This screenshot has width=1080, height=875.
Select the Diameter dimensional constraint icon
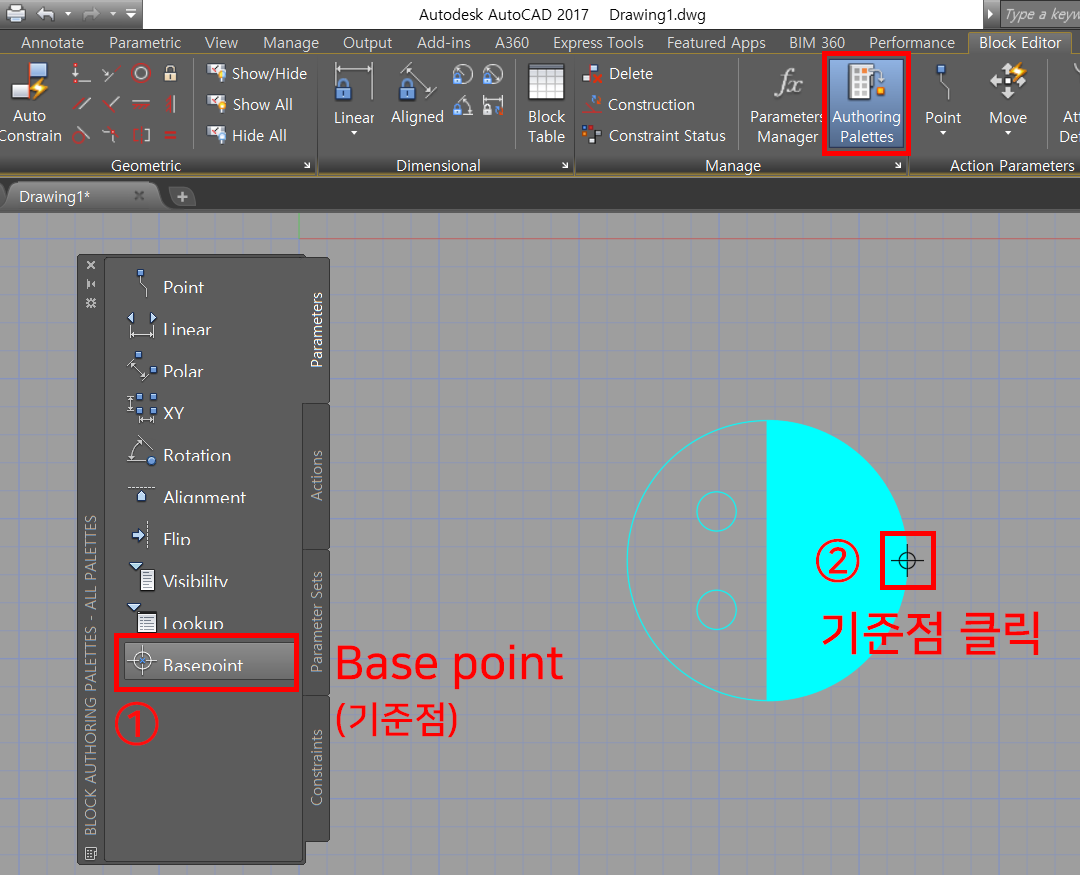pyautogui.click(x=493, y=74)
